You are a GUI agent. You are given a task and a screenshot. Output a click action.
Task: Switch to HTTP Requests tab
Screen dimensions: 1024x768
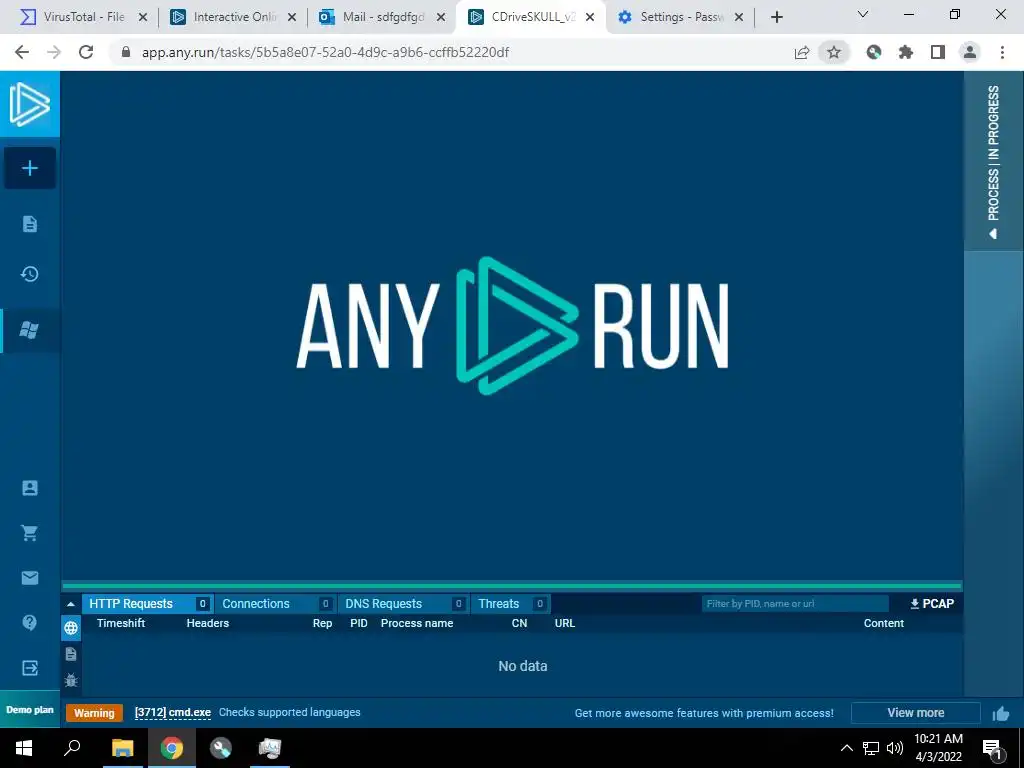[x=148, y=603]
